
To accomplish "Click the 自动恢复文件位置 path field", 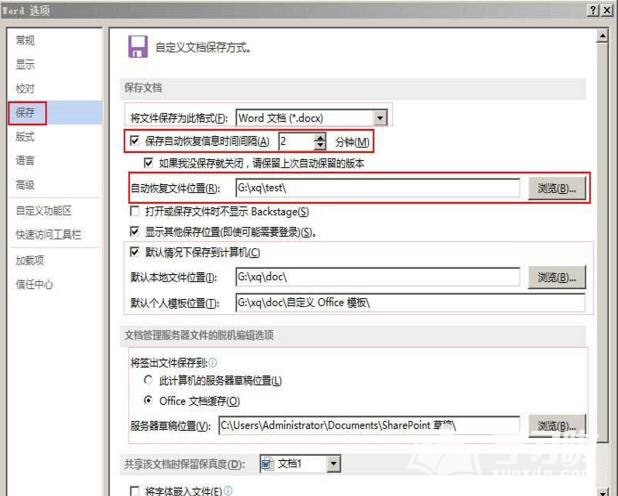I will pyautogui.click(x=378, y=188).
